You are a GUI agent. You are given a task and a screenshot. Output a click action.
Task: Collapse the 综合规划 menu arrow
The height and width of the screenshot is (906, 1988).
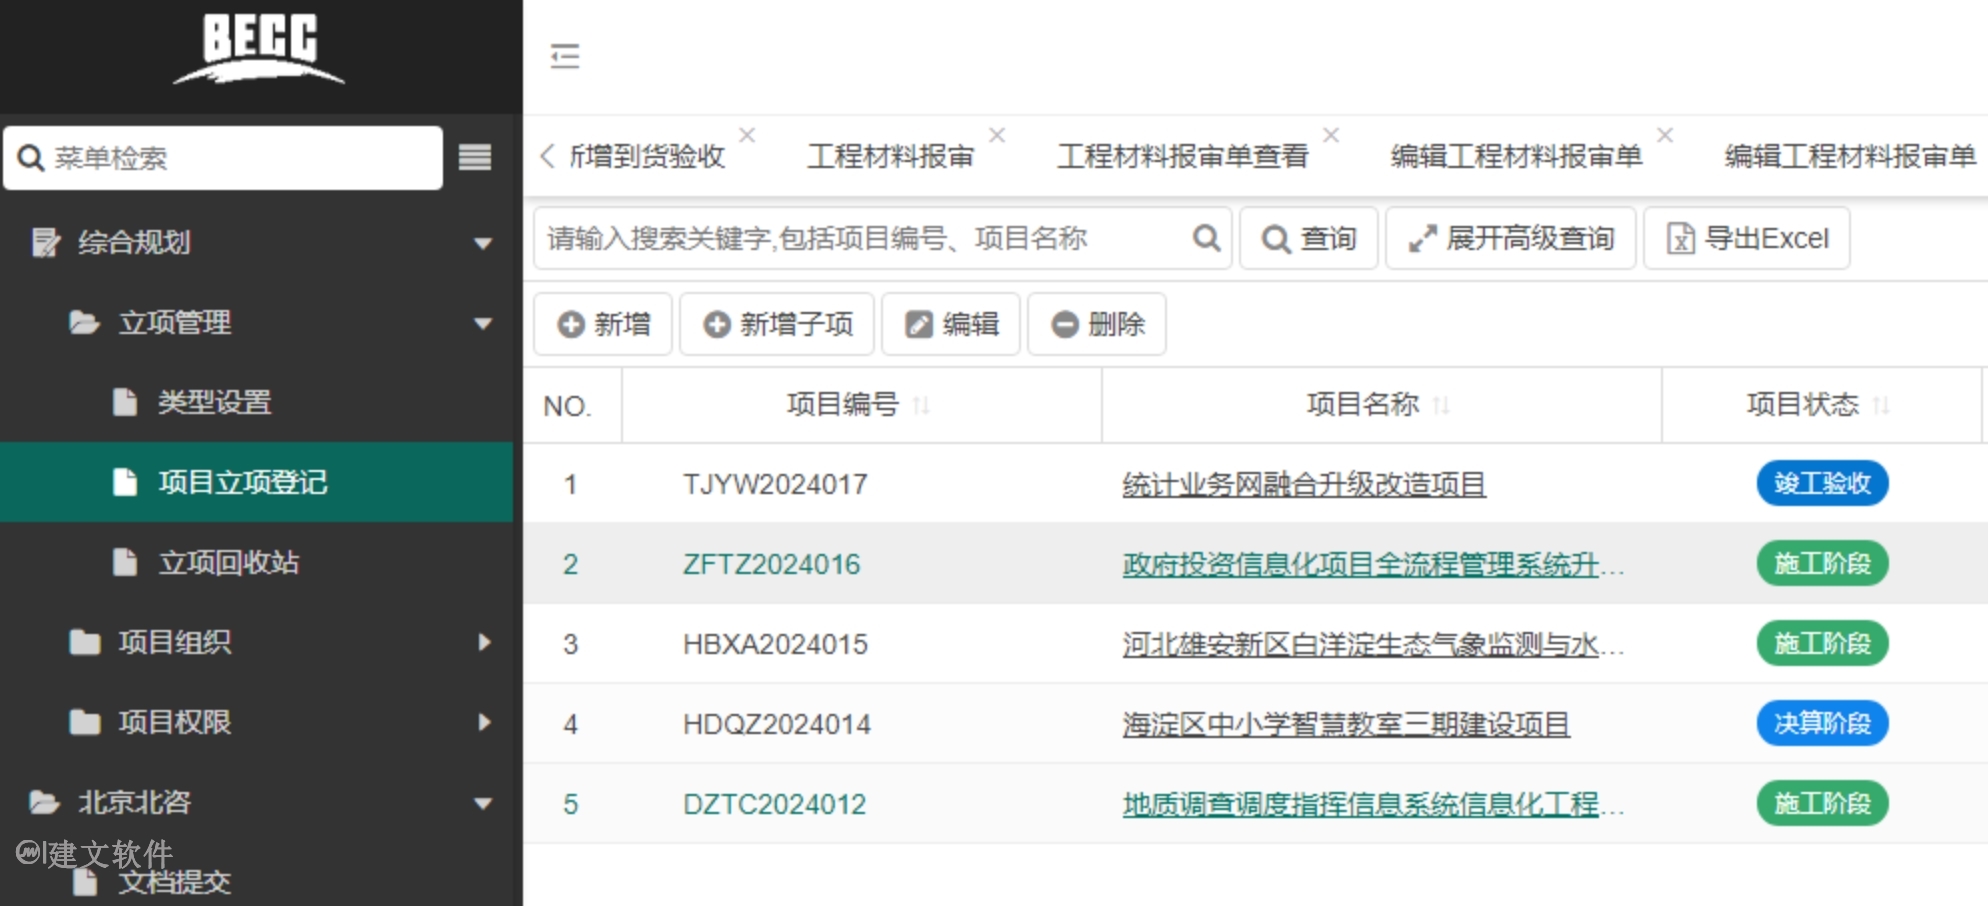tap(483, 243)
